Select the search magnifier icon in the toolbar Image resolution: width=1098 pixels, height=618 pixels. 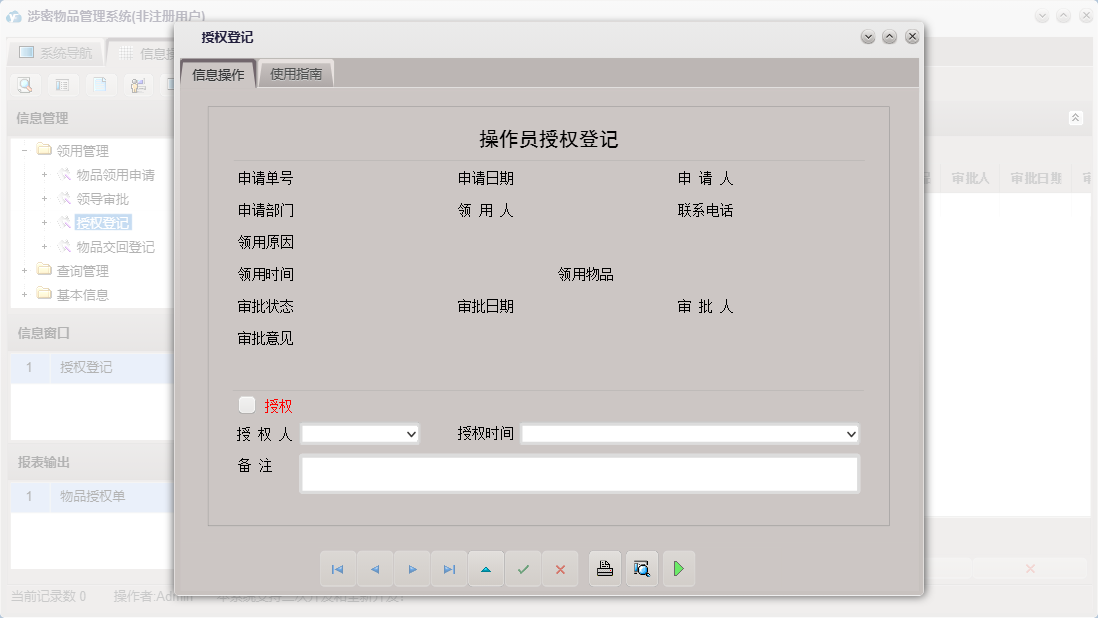click(x=24, y=85)
